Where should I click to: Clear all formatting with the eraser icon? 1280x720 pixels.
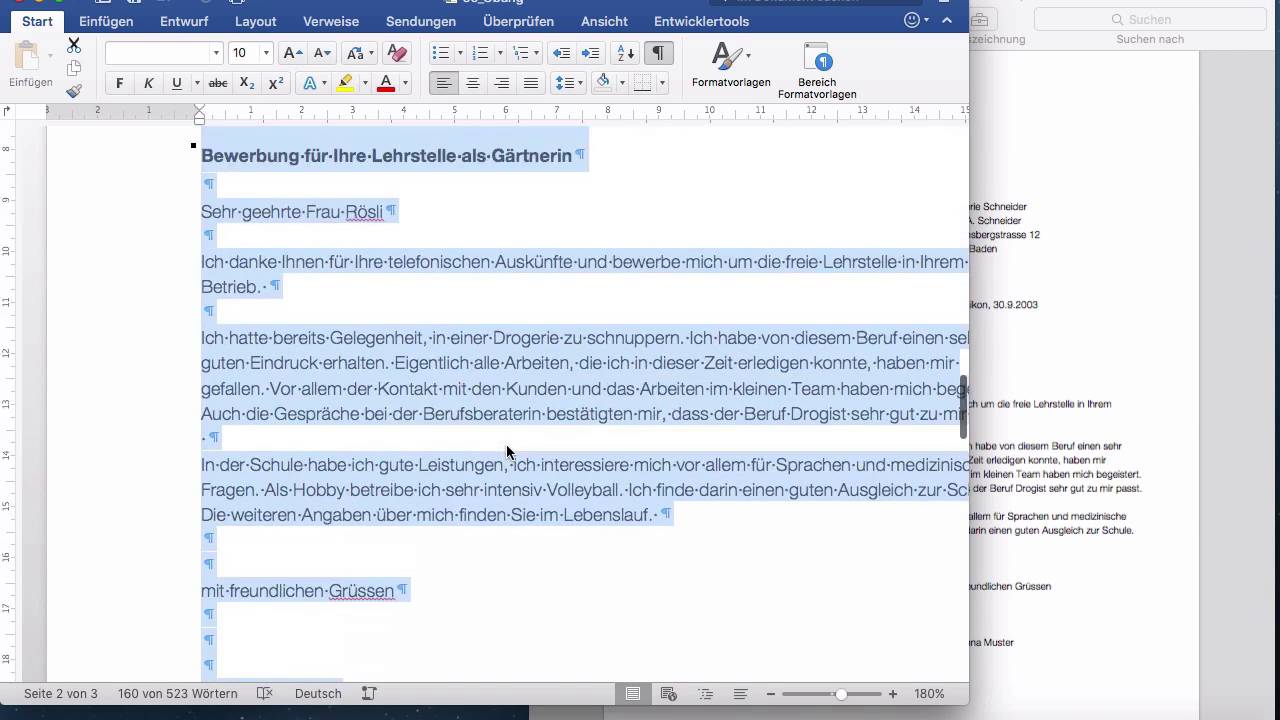pos(397,53)
